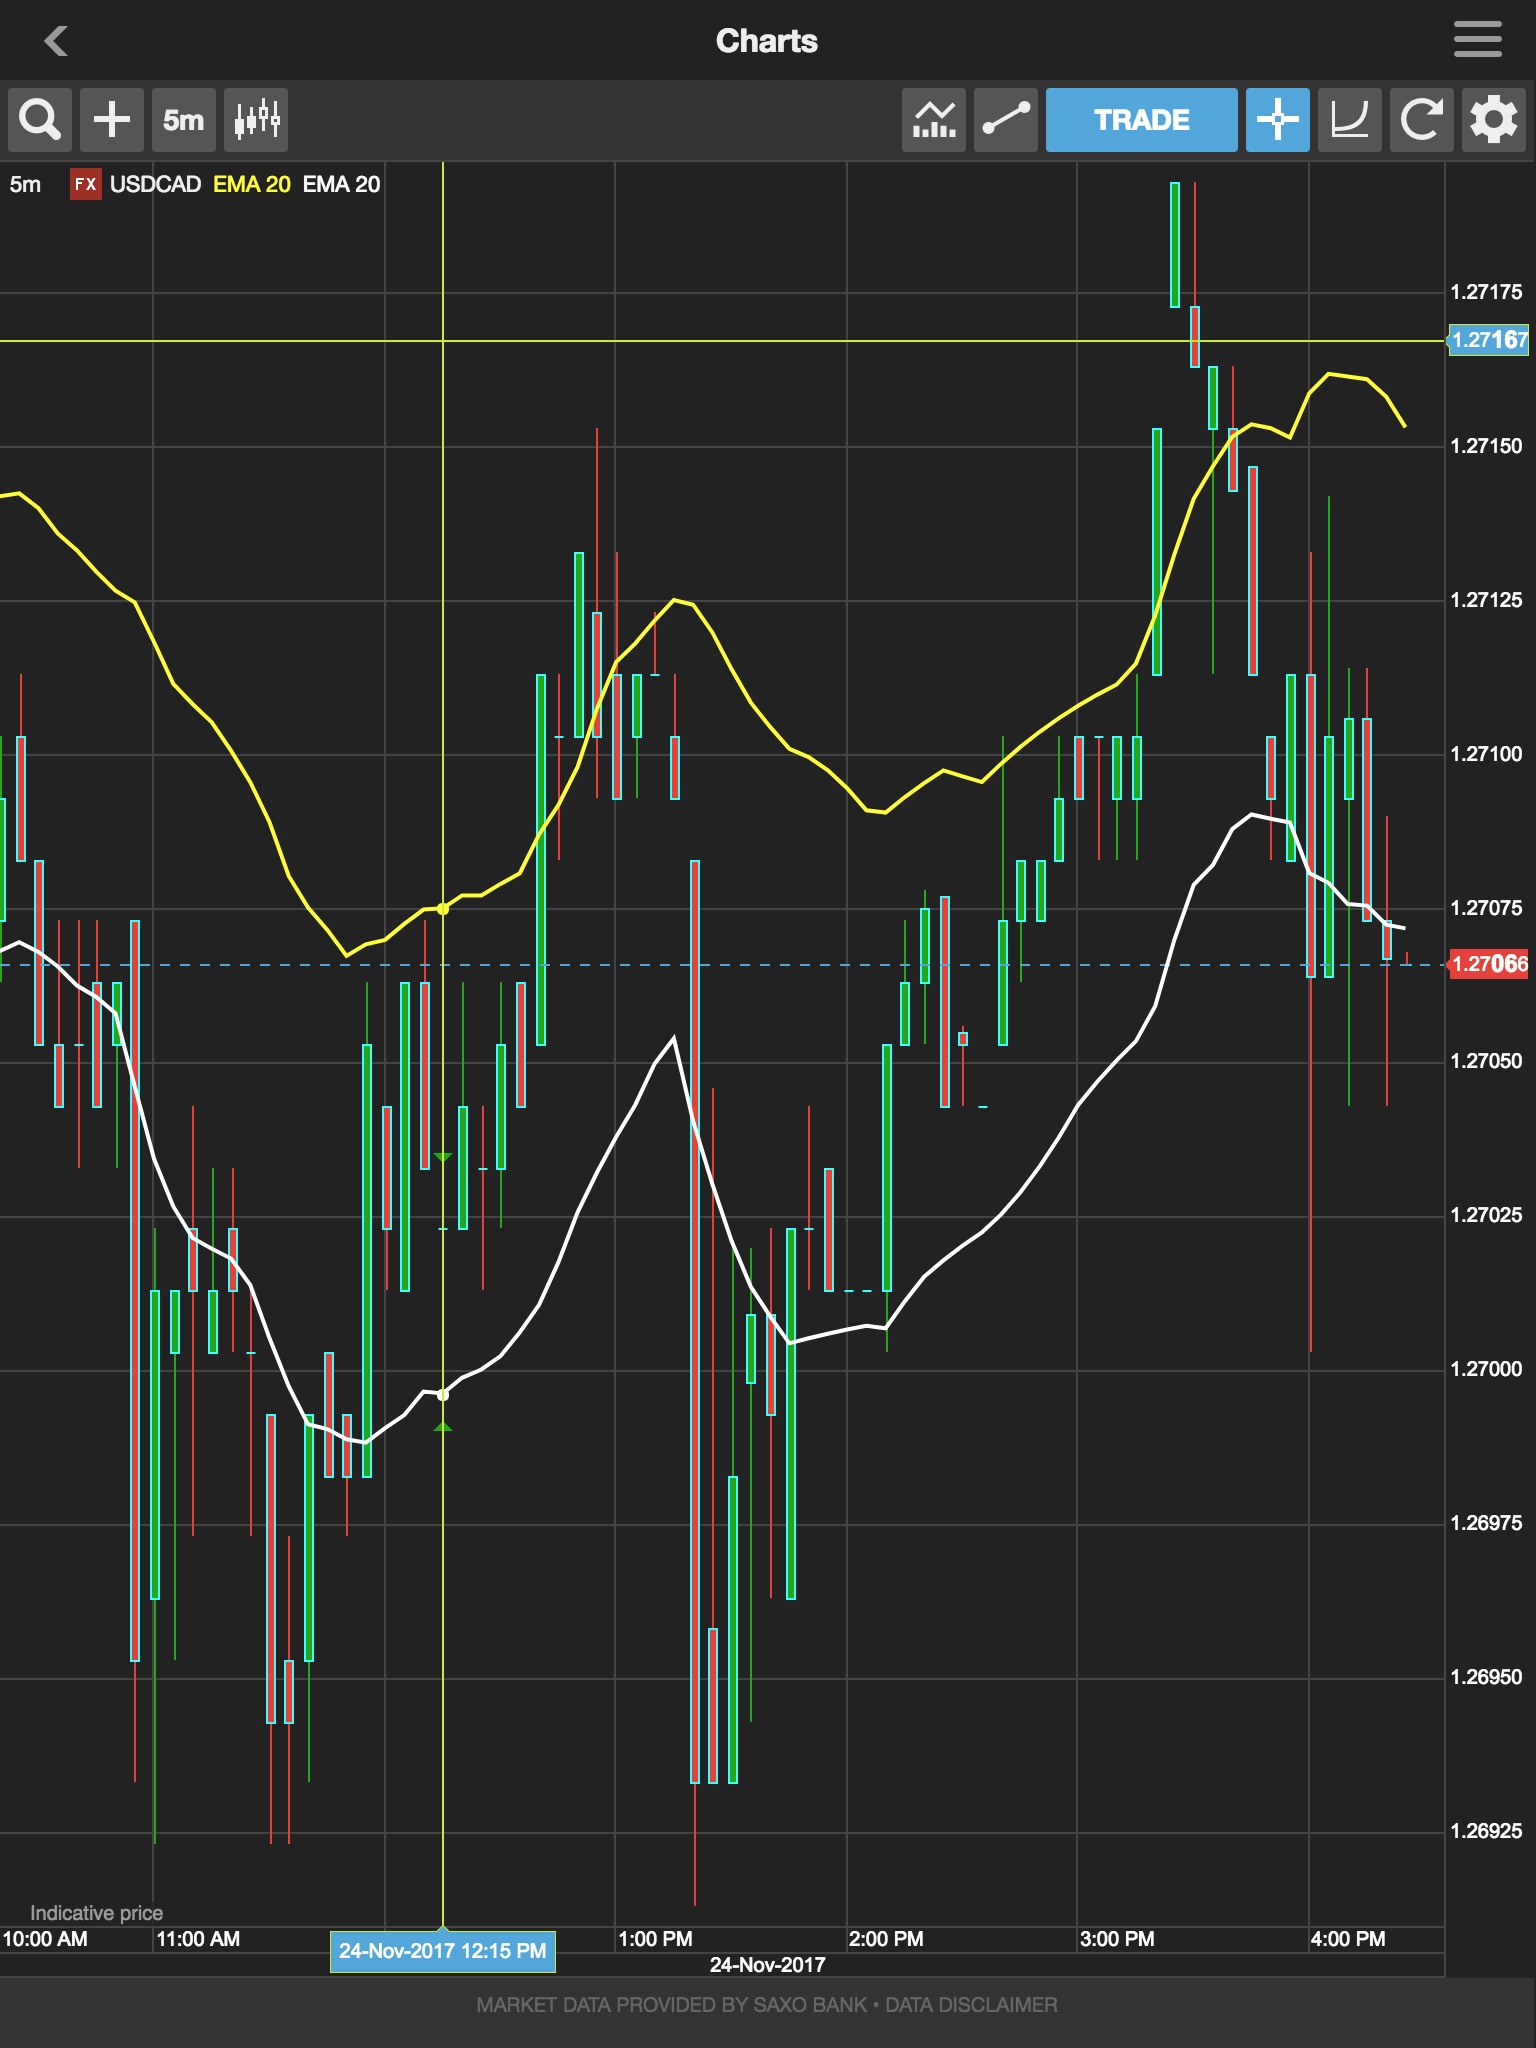Tap the 1:00 PM time axis label
The height and width of the screenshot is (2048, 1536).
click(x=655, y=1939)
